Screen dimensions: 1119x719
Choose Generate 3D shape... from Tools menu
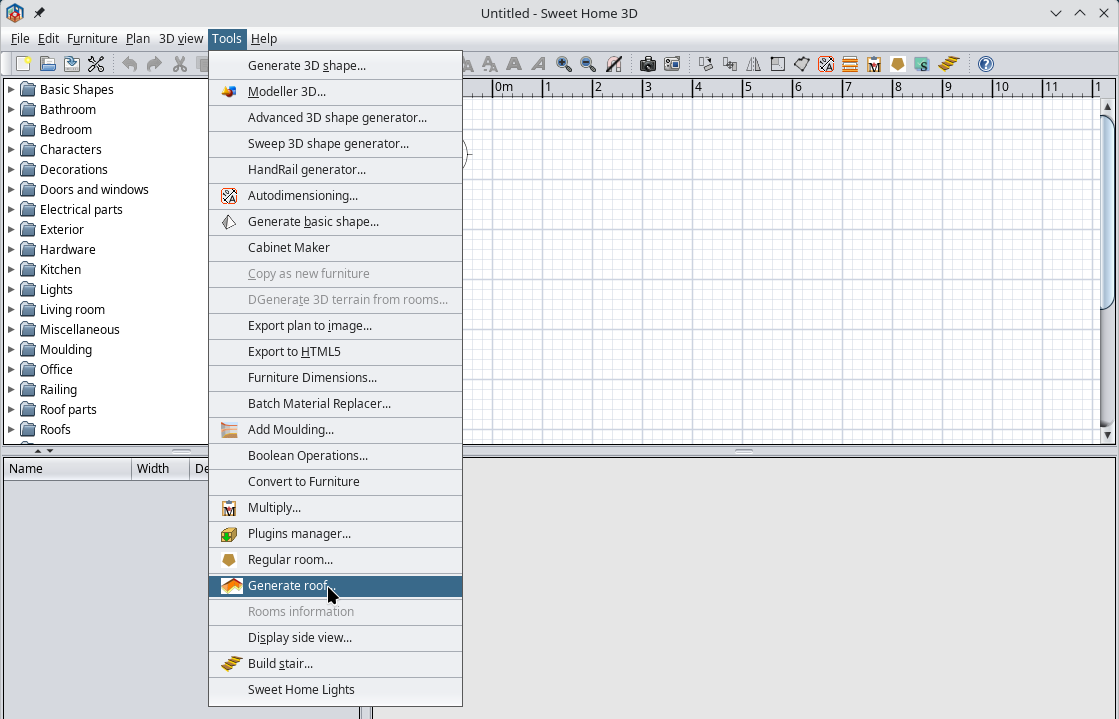tap(335, 65)
